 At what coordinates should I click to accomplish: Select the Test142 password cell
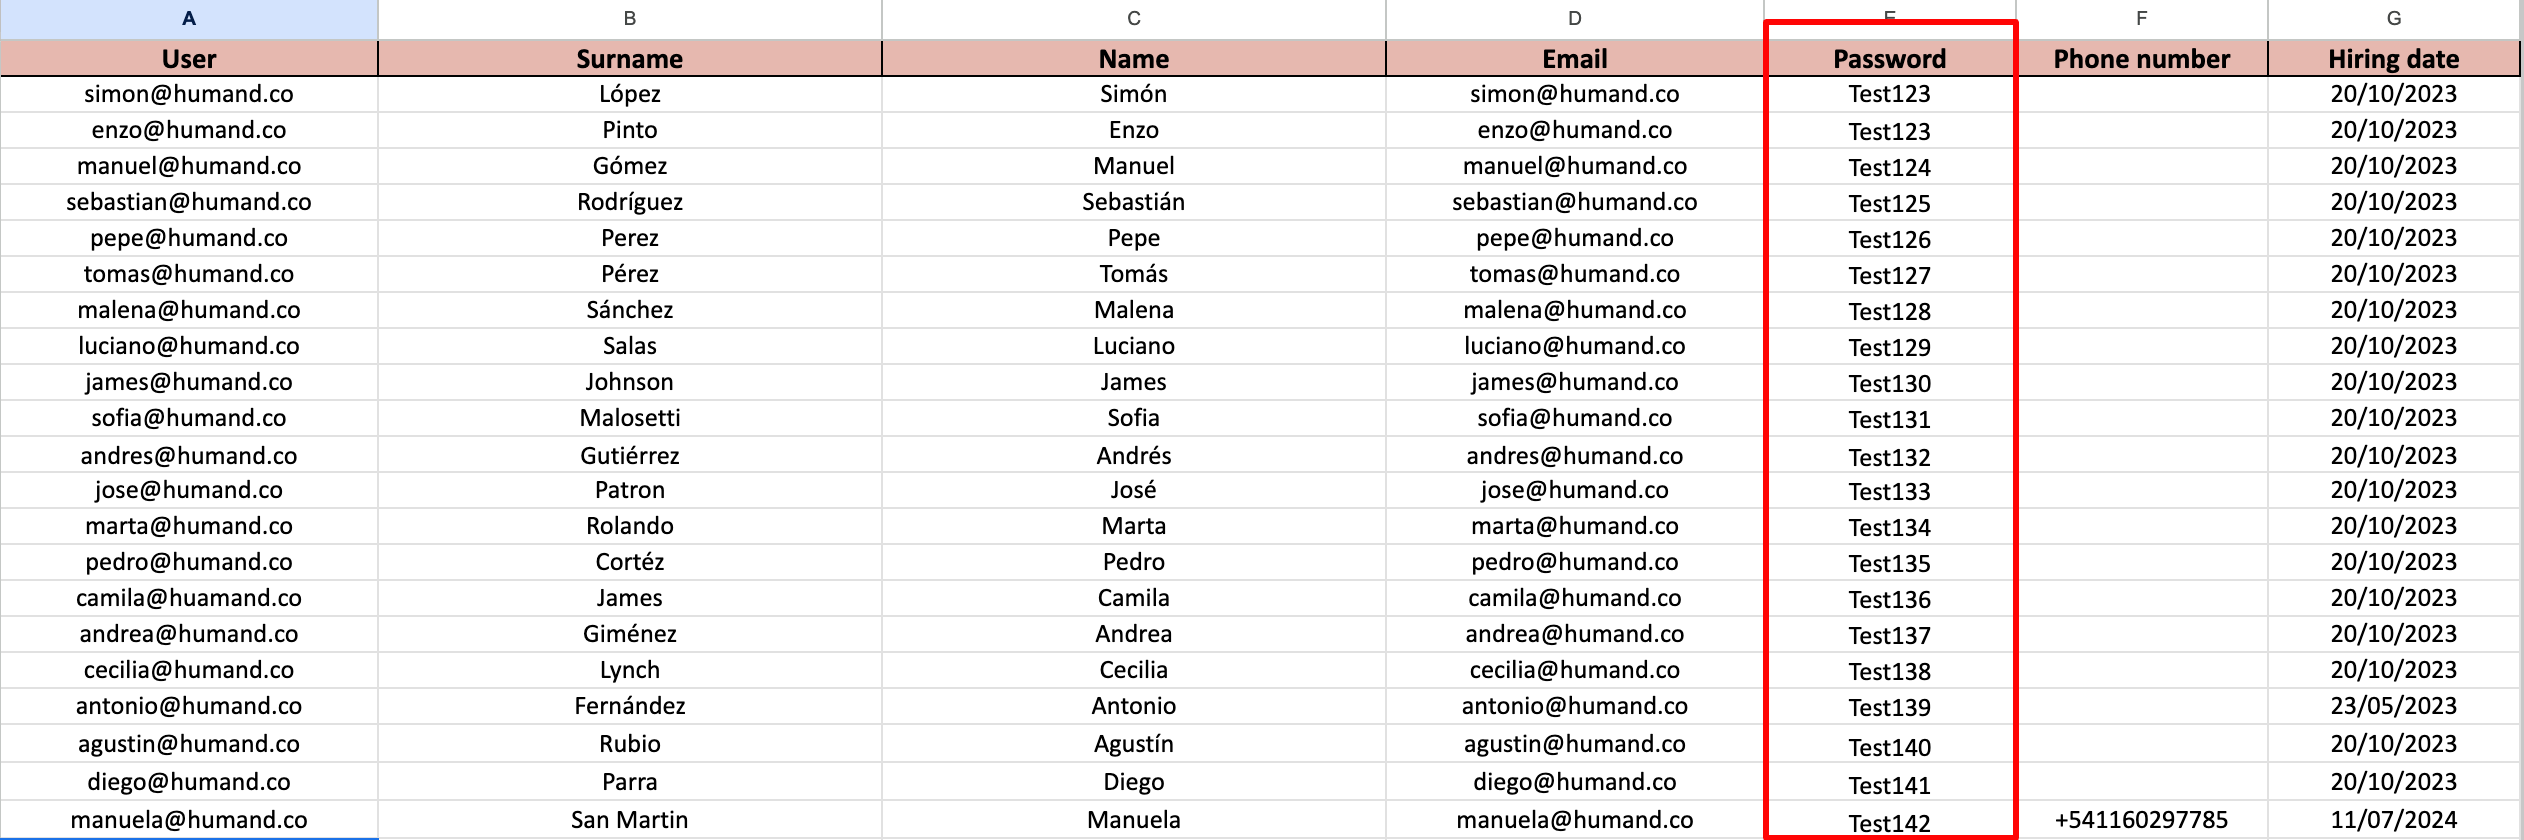(1889, 822)
